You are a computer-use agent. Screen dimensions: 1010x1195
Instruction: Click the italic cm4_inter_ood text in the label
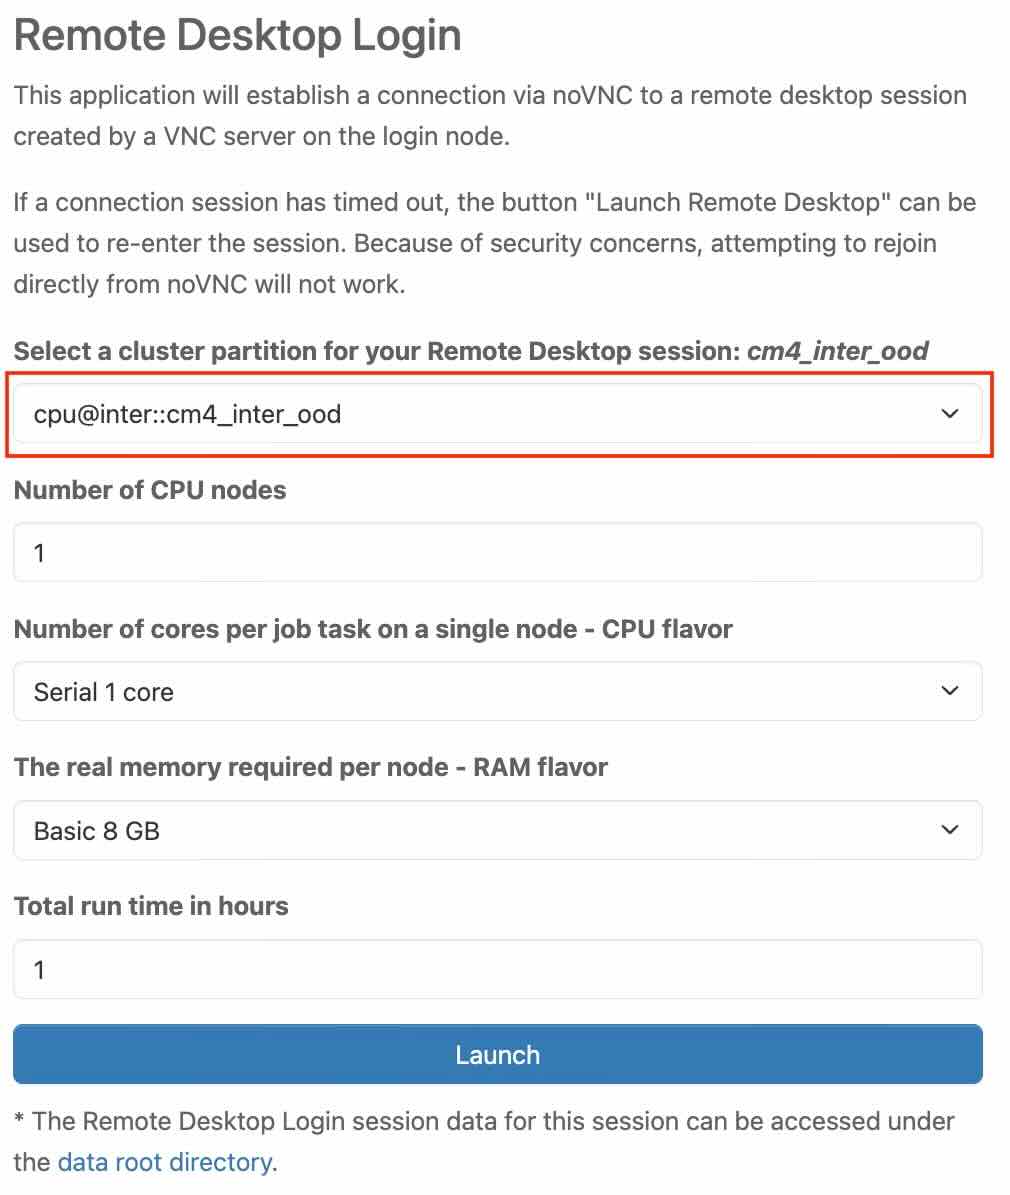point(838,351)
